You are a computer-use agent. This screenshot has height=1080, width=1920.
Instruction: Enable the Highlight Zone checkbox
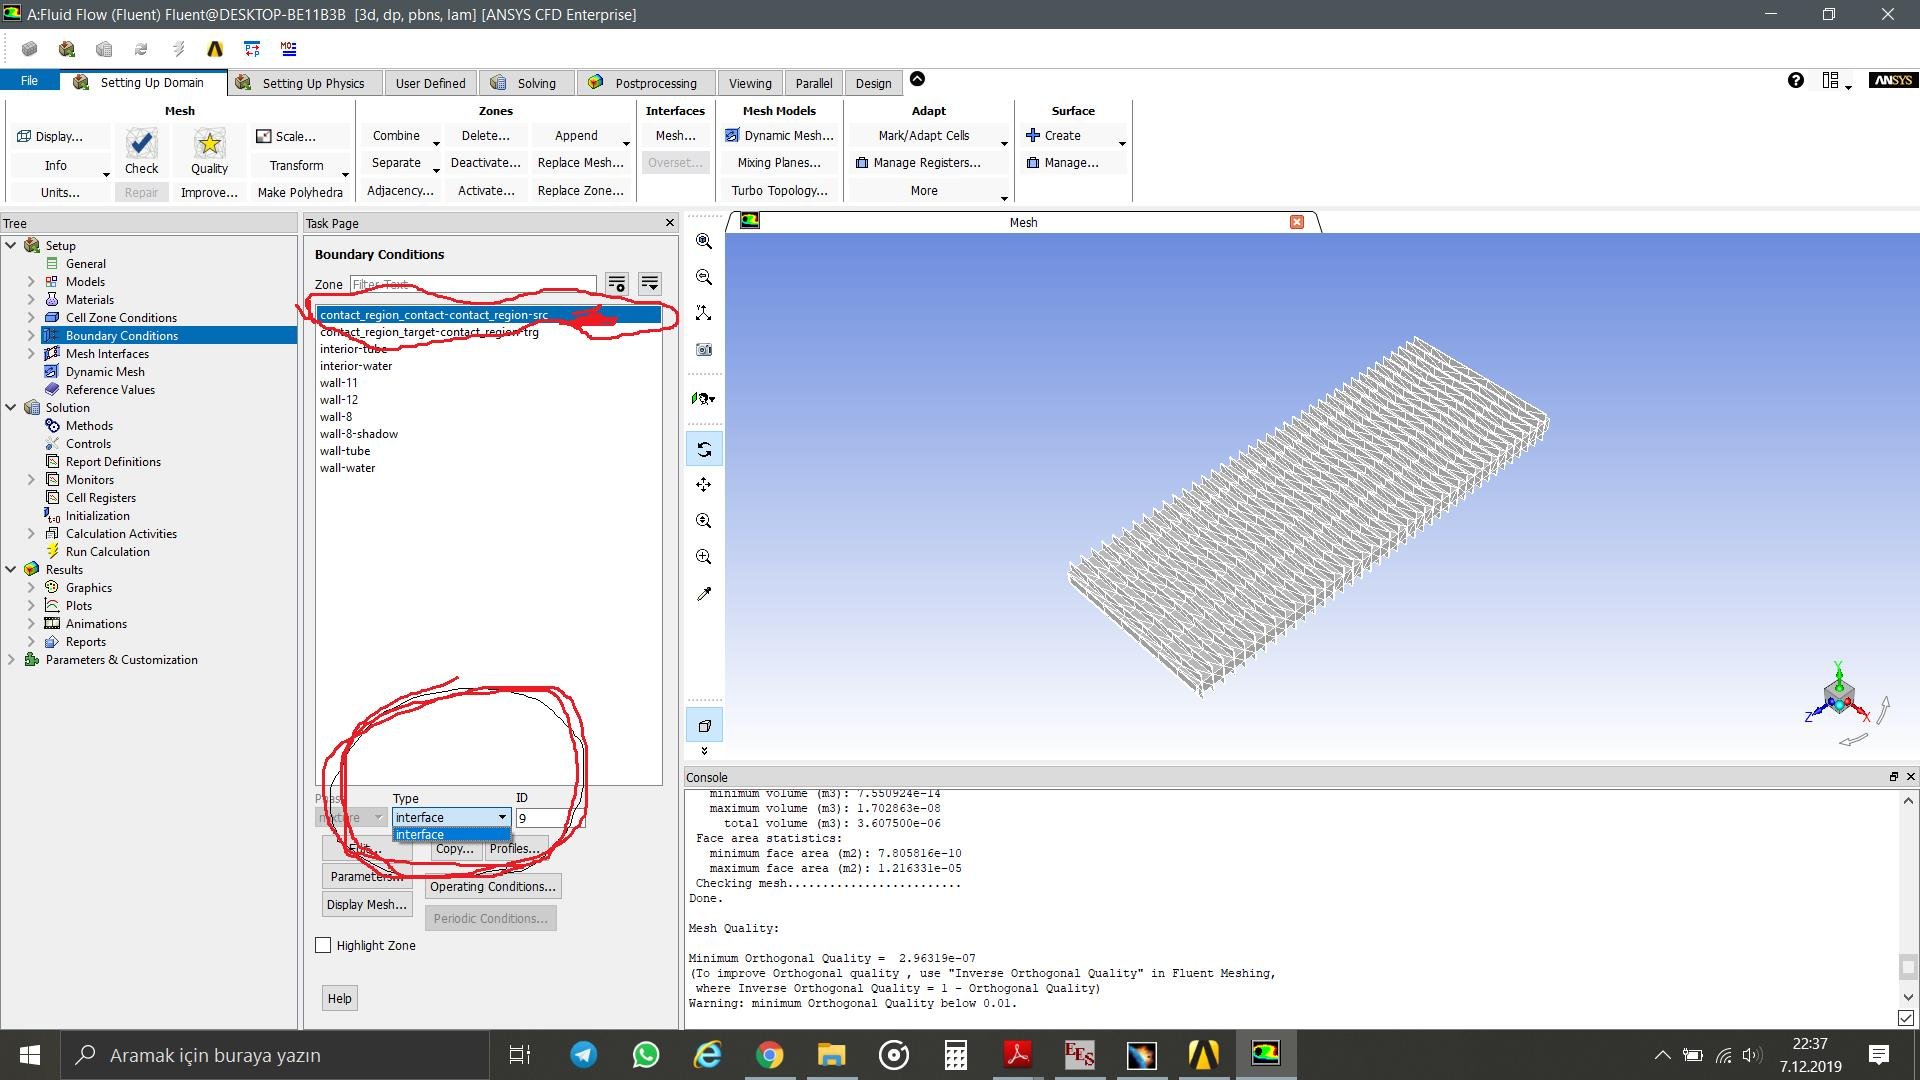tap(322, 944)
